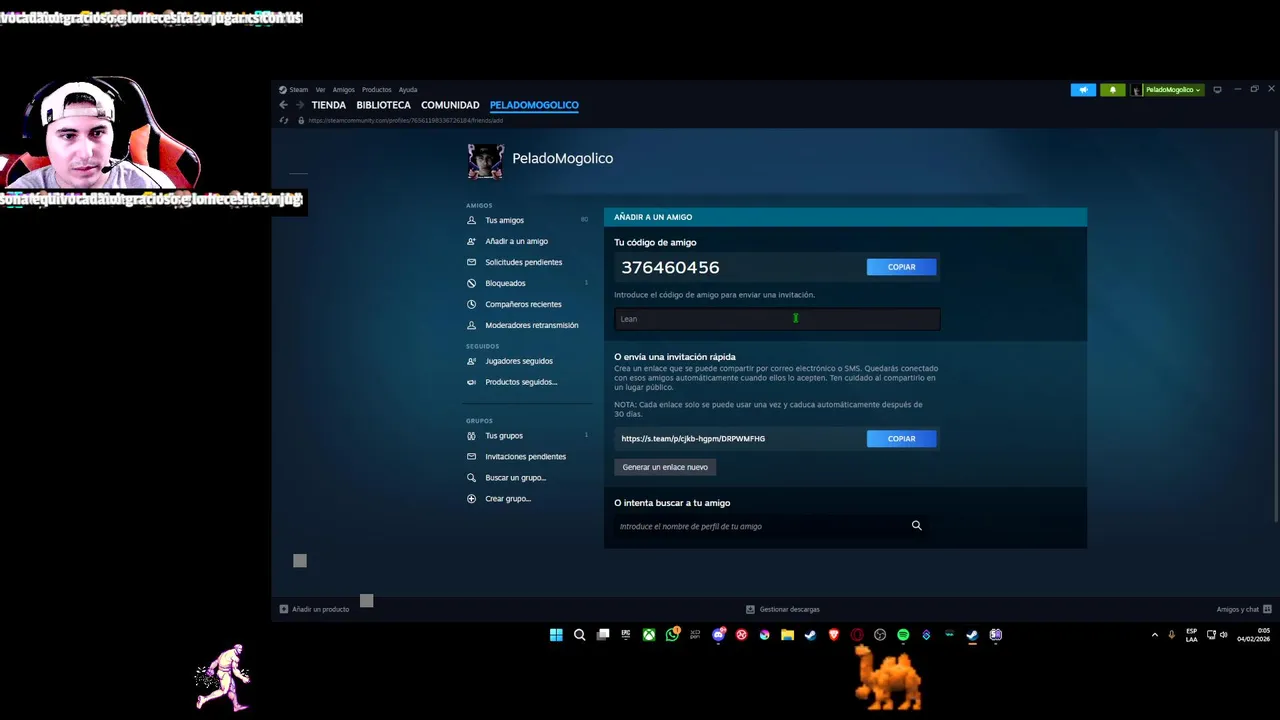This screenshot has height=720, width=1280.
Task: Open the Ayuda menu
Action: [408, 90]
